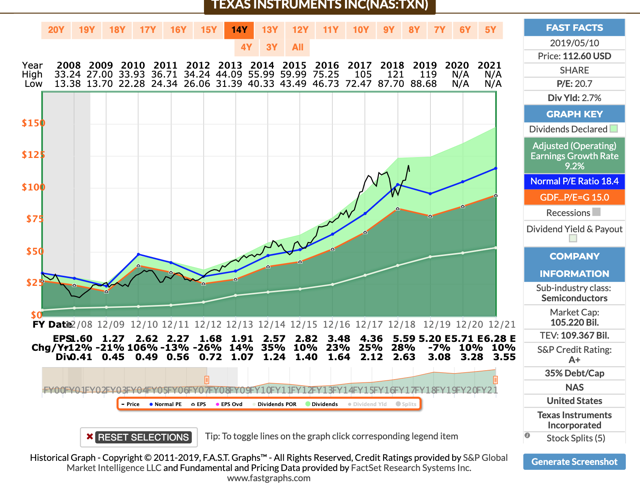640x484 pixels.
Task: Click the right handle of the timeline range slider
Action: coord(495,380)
